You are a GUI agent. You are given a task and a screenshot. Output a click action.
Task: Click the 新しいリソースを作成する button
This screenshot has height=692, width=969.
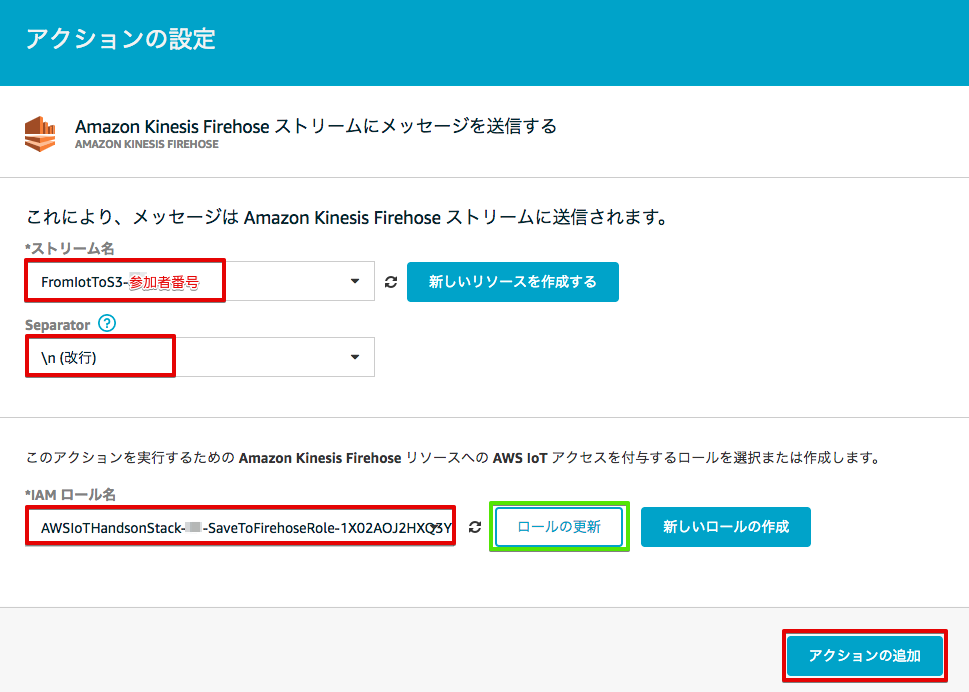pyautogui.click(x=513, y=282)
